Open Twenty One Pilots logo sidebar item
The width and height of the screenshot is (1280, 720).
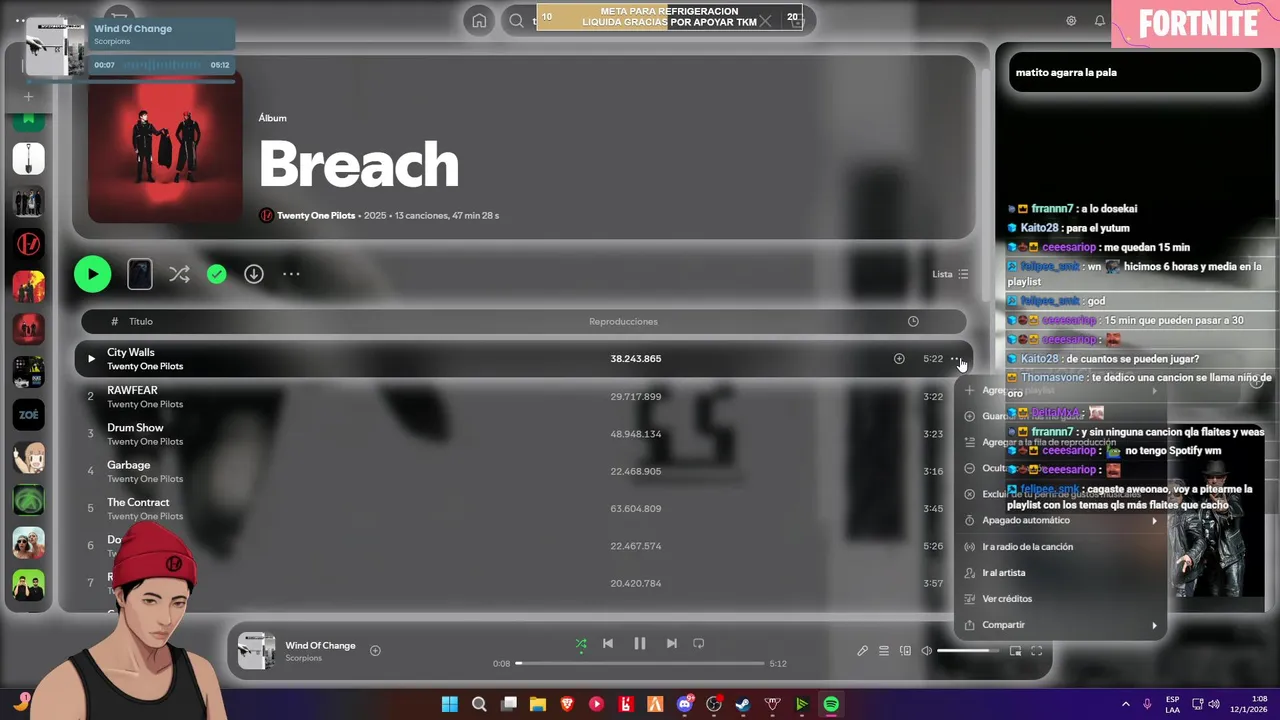tap(28, 243)
